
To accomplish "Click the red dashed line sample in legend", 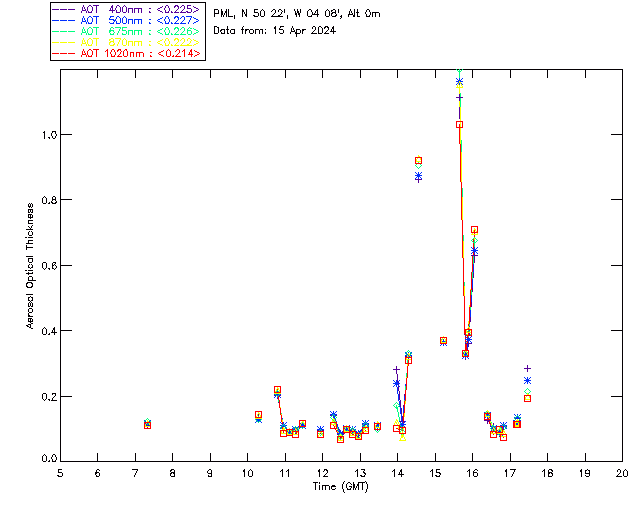I will pyautogui.click(x=64, y=53).
